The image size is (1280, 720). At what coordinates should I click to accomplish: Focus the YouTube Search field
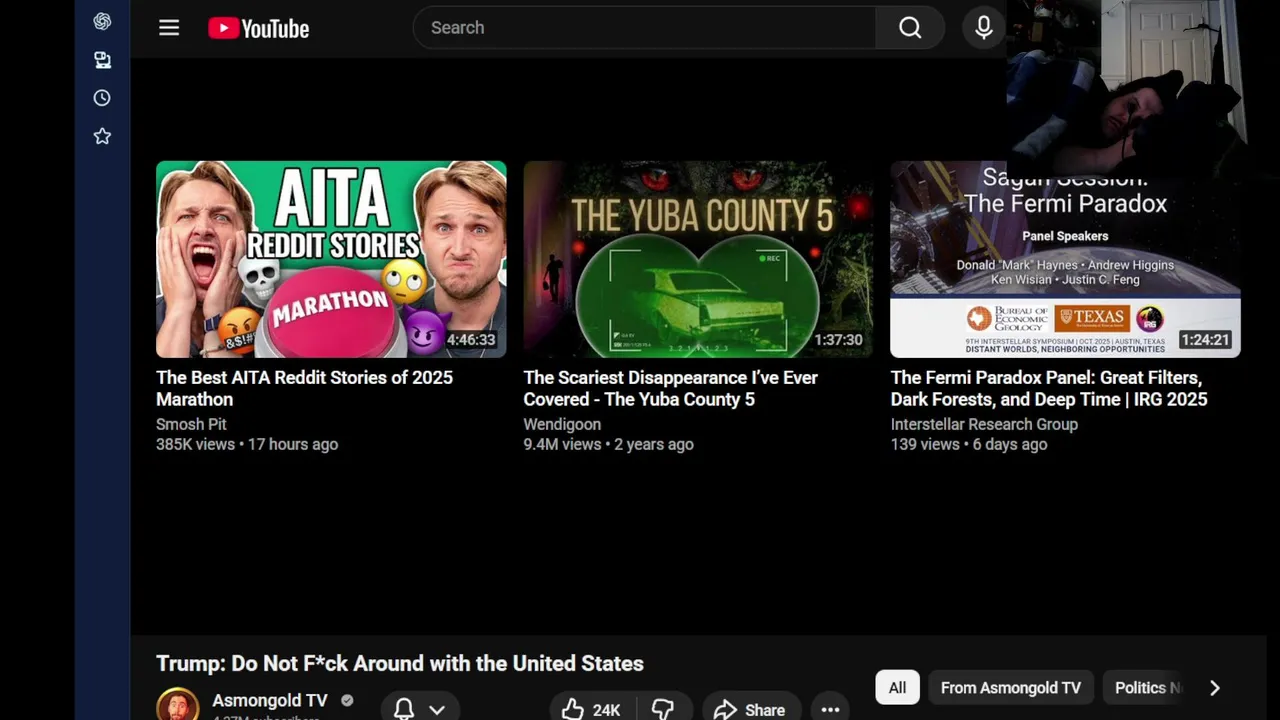[x=644, y=28]
